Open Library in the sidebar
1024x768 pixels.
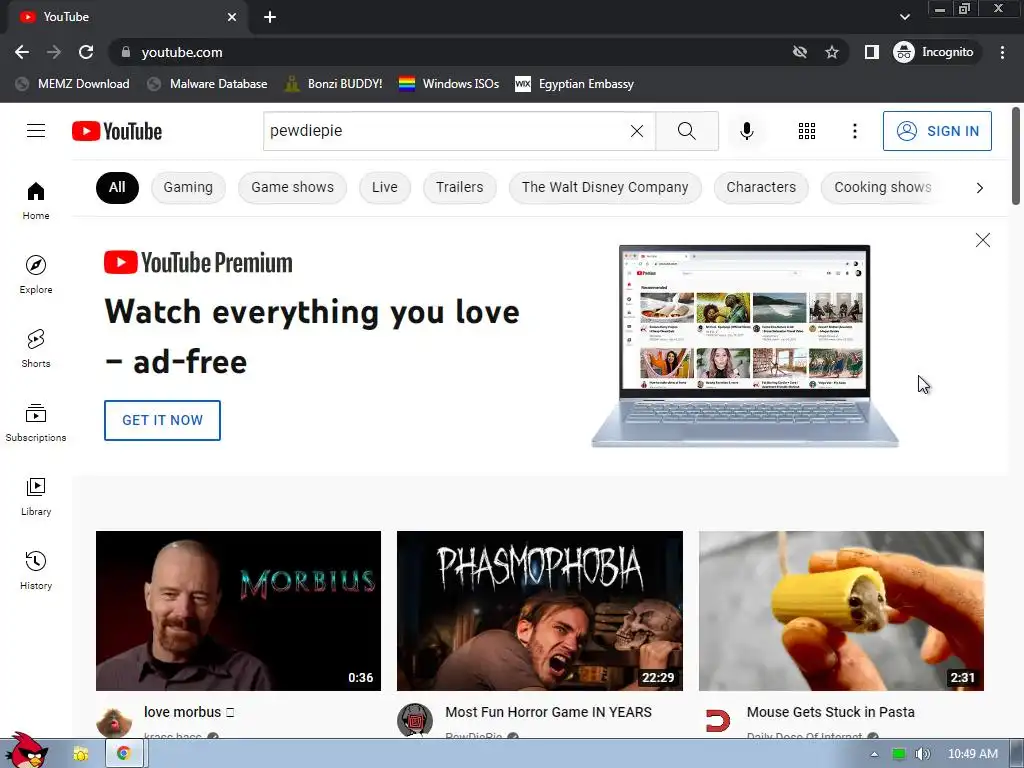(x=36, y=496)
